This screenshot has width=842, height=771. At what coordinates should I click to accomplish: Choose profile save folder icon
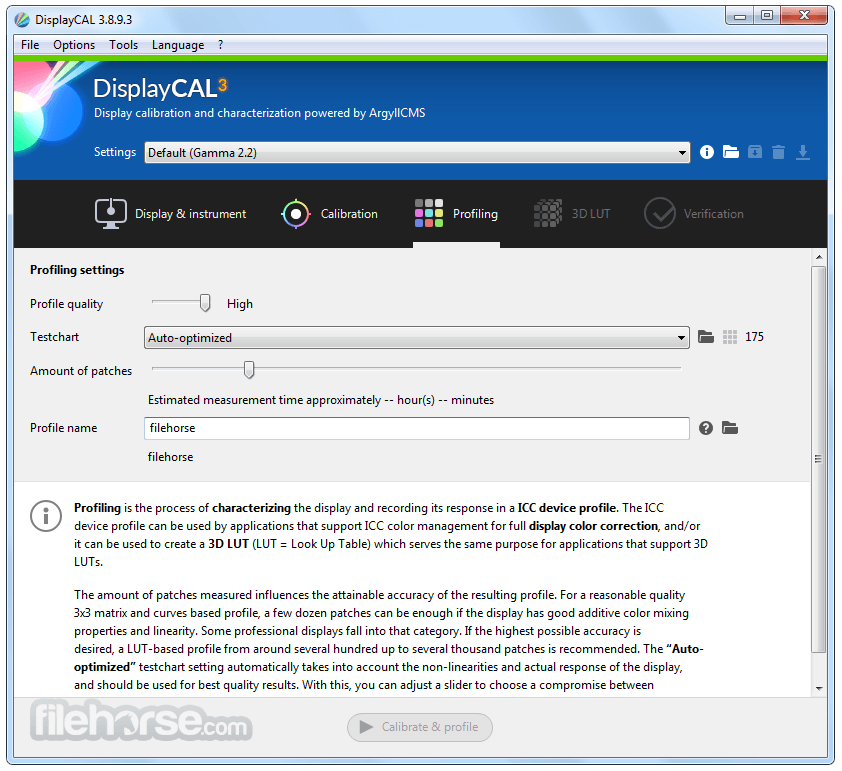coord(730,428)
